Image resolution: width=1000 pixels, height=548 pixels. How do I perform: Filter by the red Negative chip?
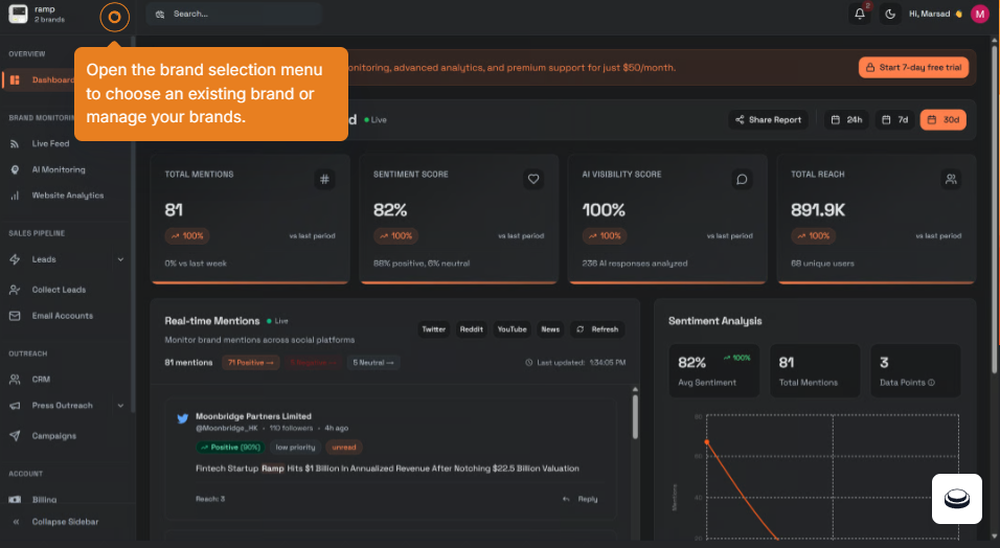point(313,362)
